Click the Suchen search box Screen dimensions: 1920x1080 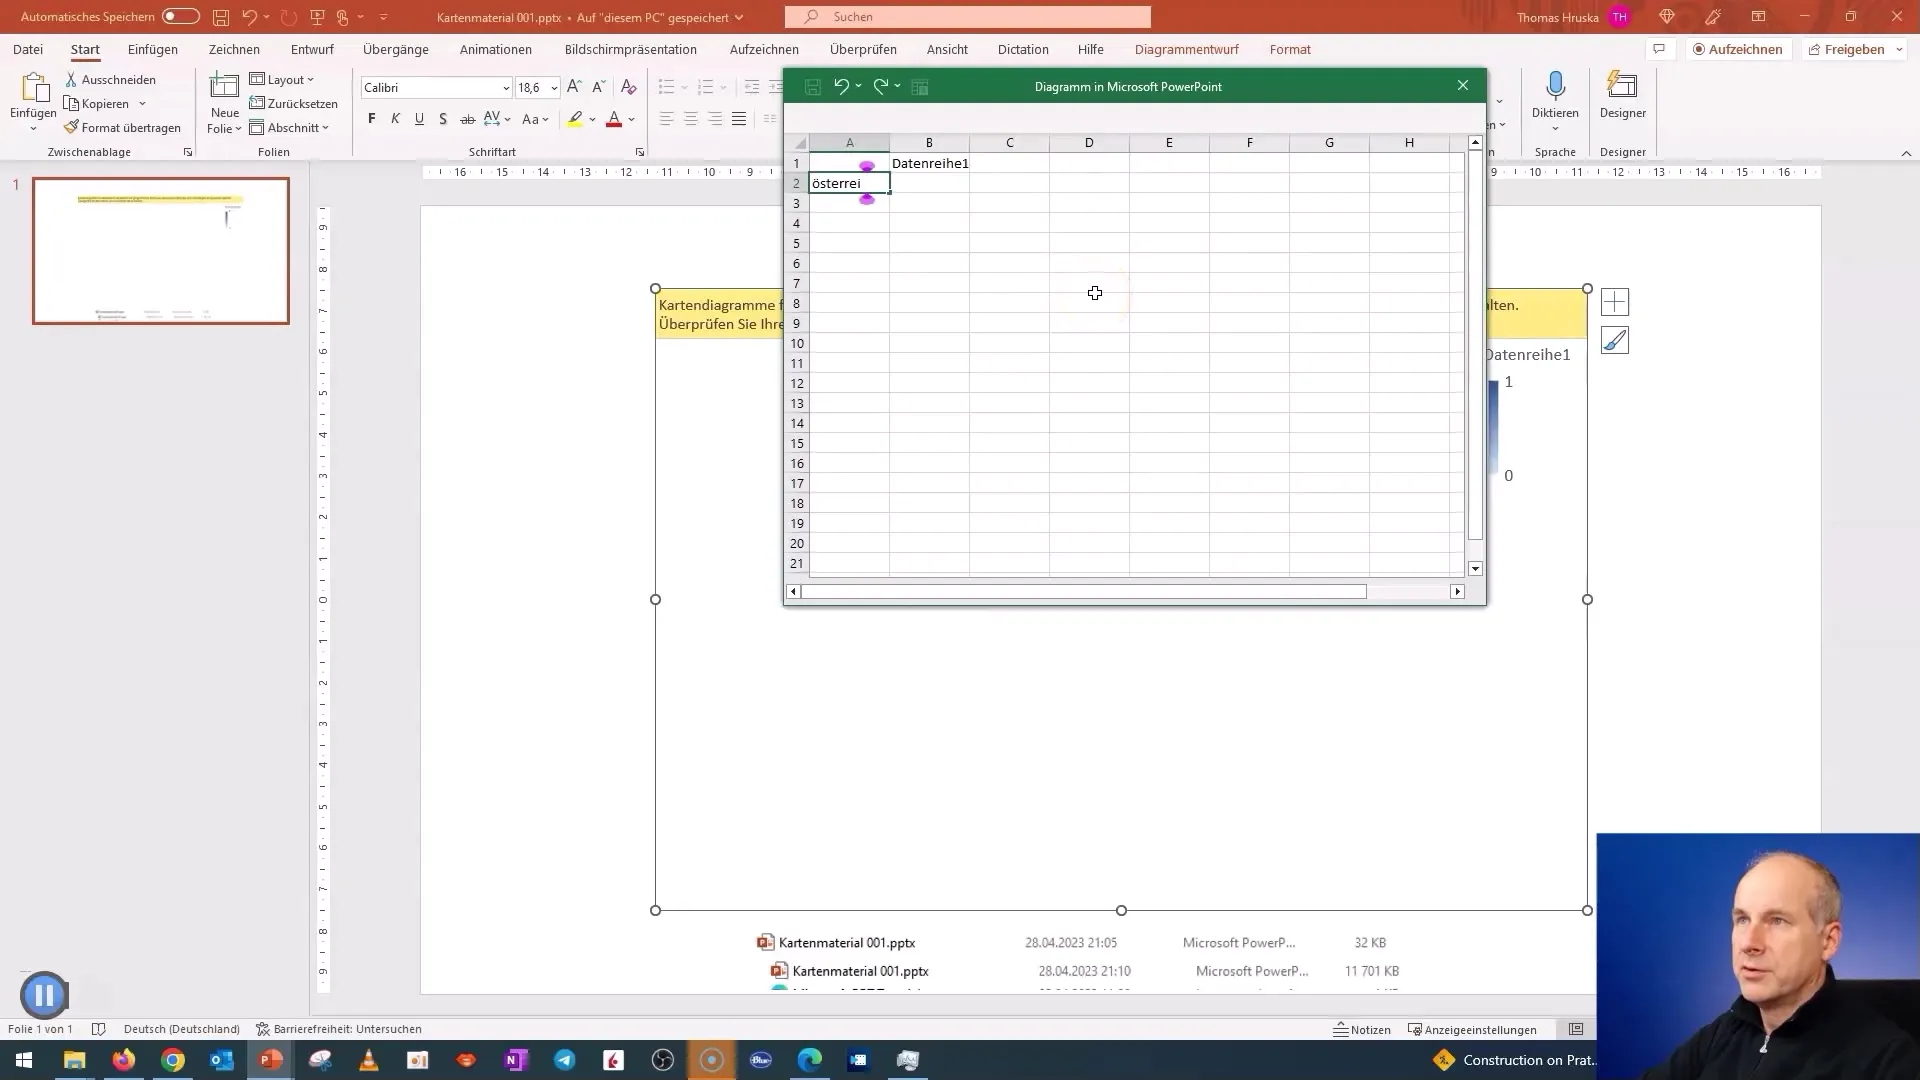click(x=968, y=17)
